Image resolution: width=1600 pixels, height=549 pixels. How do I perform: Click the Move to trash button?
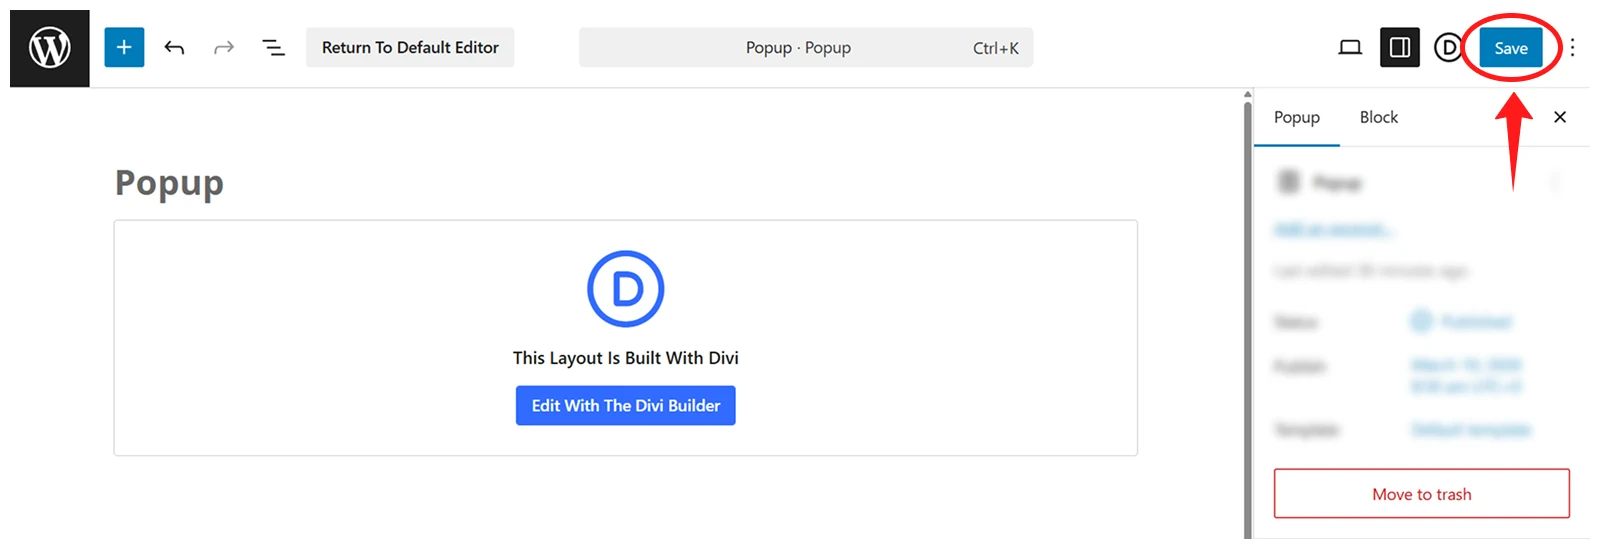click(1421, 493)
